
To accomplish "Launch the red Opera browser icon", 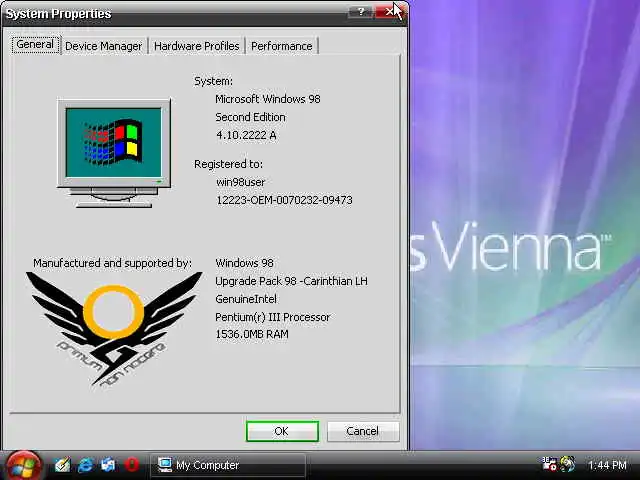I will point(132,465).
